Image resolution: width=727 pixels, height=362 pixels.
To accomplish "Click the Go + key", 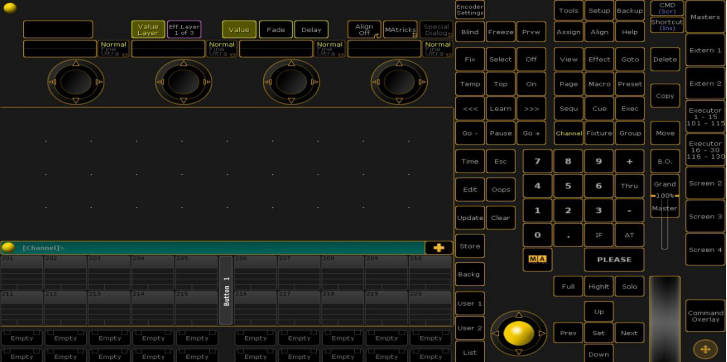I will point(531,133).
